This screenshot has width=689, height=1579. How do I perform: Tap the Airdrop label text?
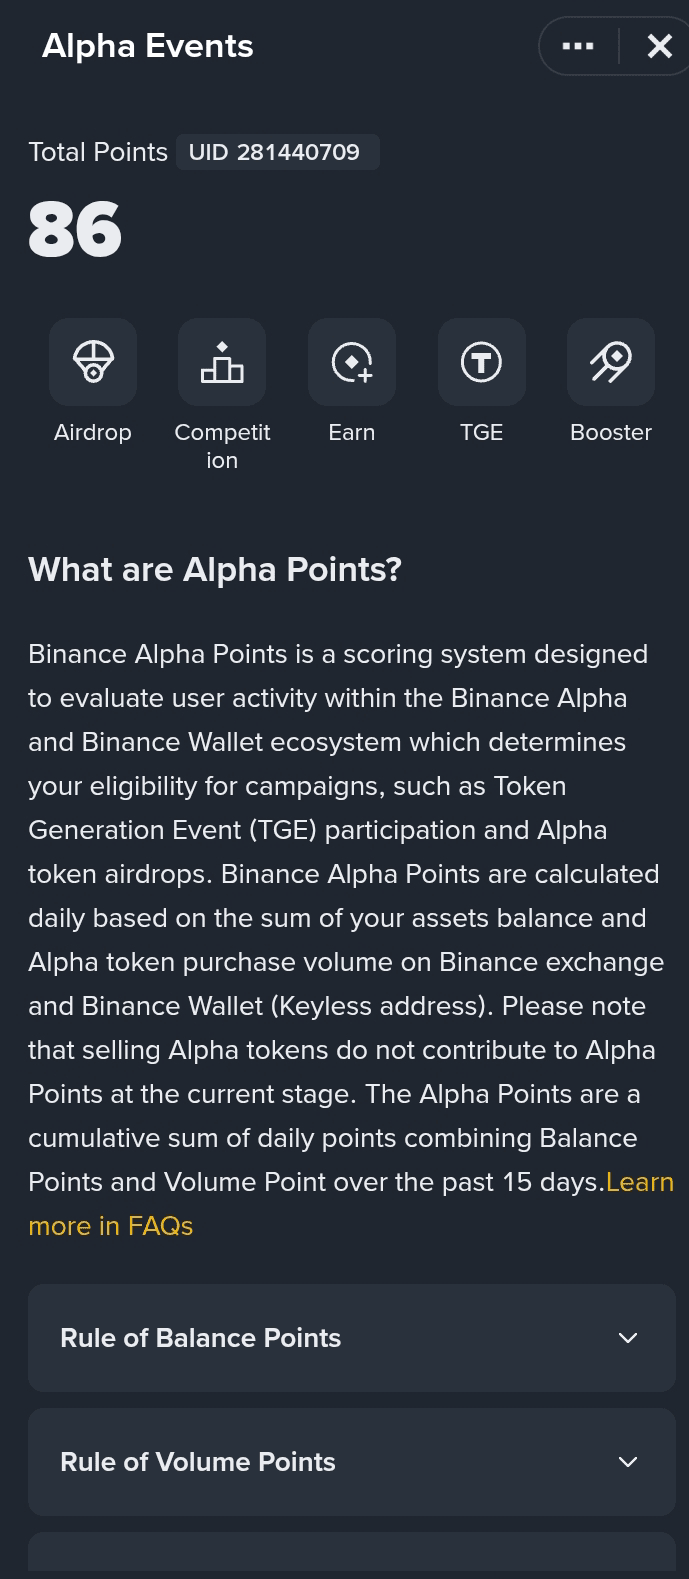click(x=93, y=432)
